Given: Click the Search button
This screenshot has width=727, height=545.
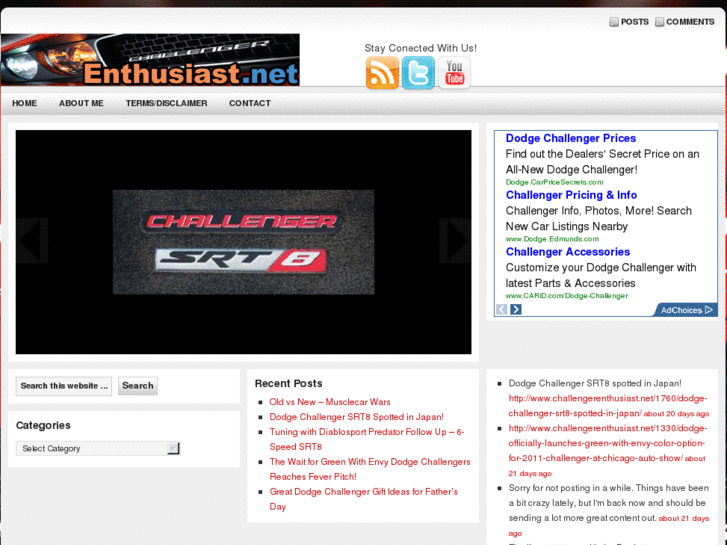Looking at the screenshot, I should (138, 385).
